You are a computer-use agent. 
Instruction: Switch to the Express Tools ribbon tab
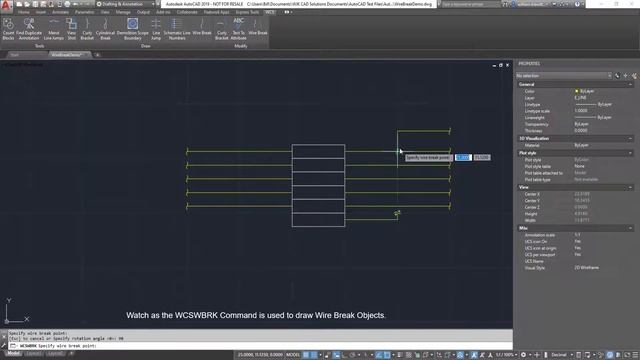(247, 12)
